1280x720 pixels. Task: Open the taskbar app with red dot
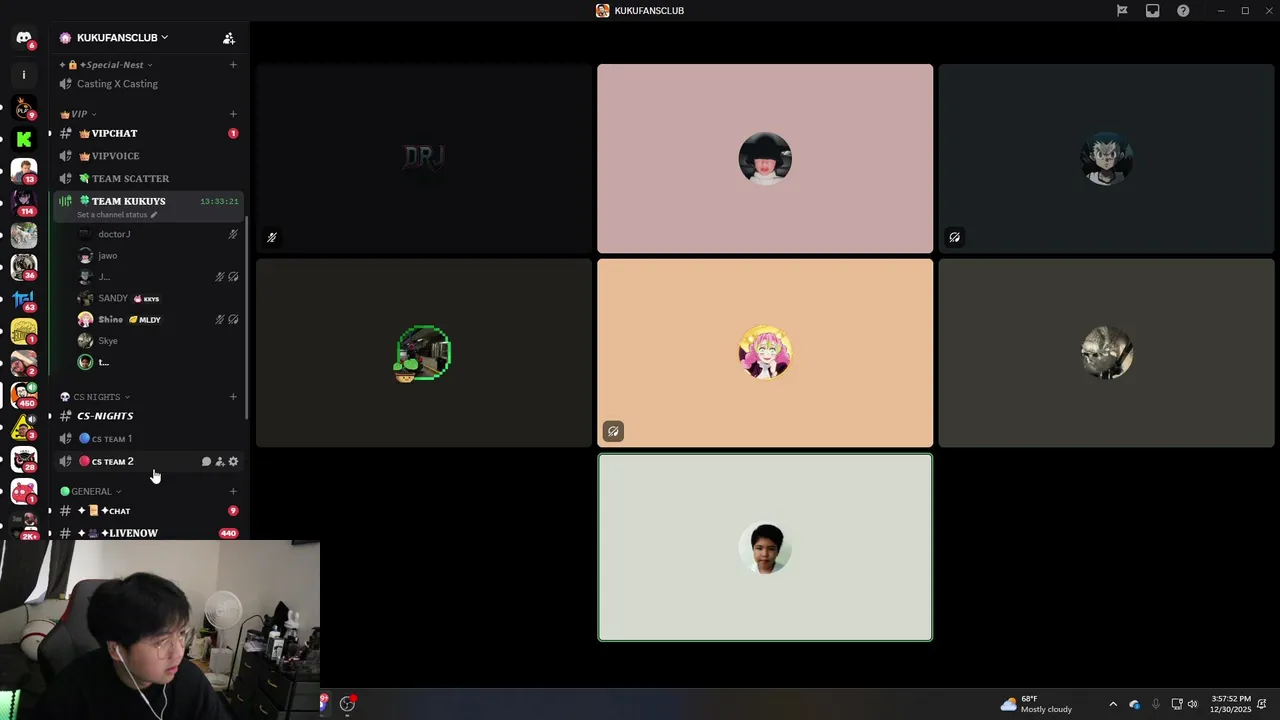point(347,704)
